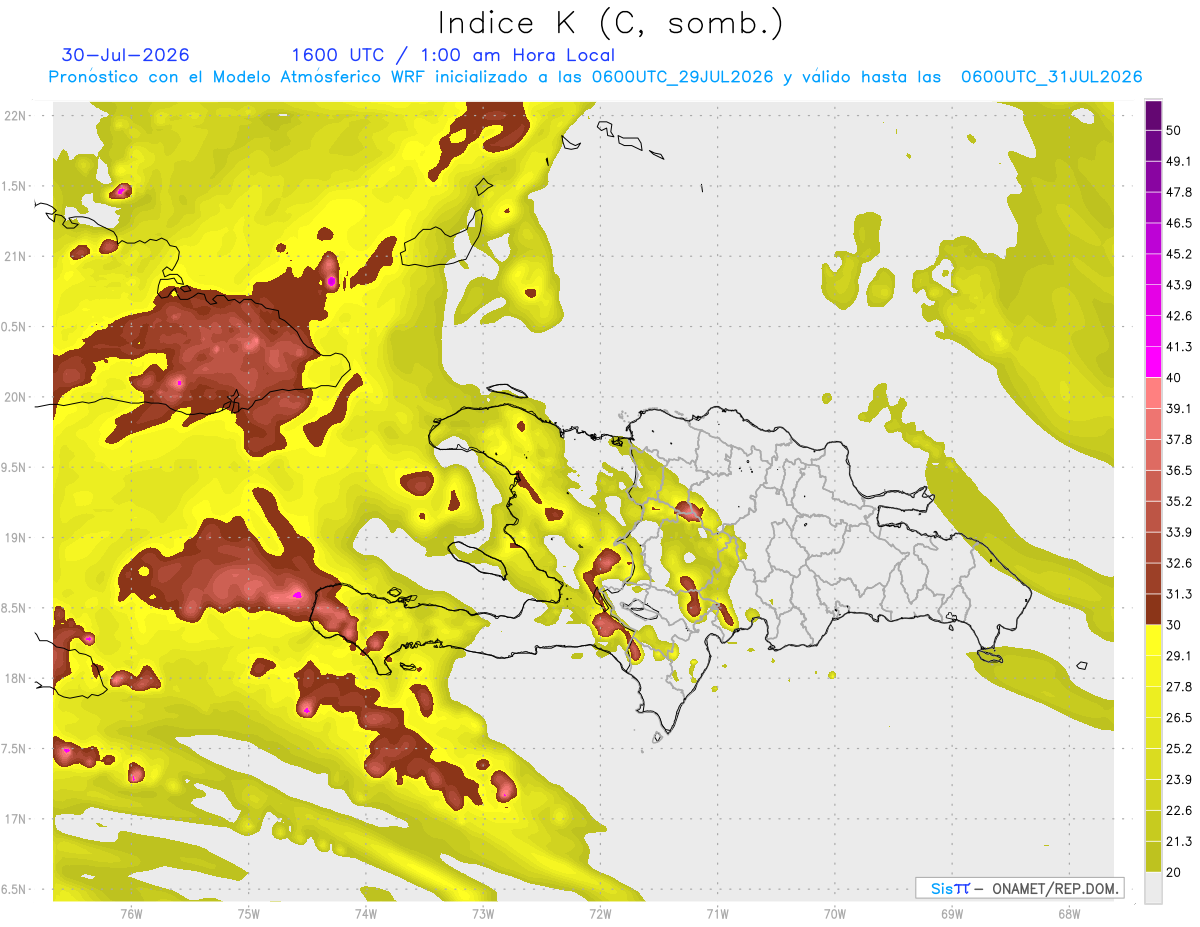Viewport: 1200px width, 927px height.
Task: Select the date label '30-Jul-2026'
Action: click(x=126, y=55)
